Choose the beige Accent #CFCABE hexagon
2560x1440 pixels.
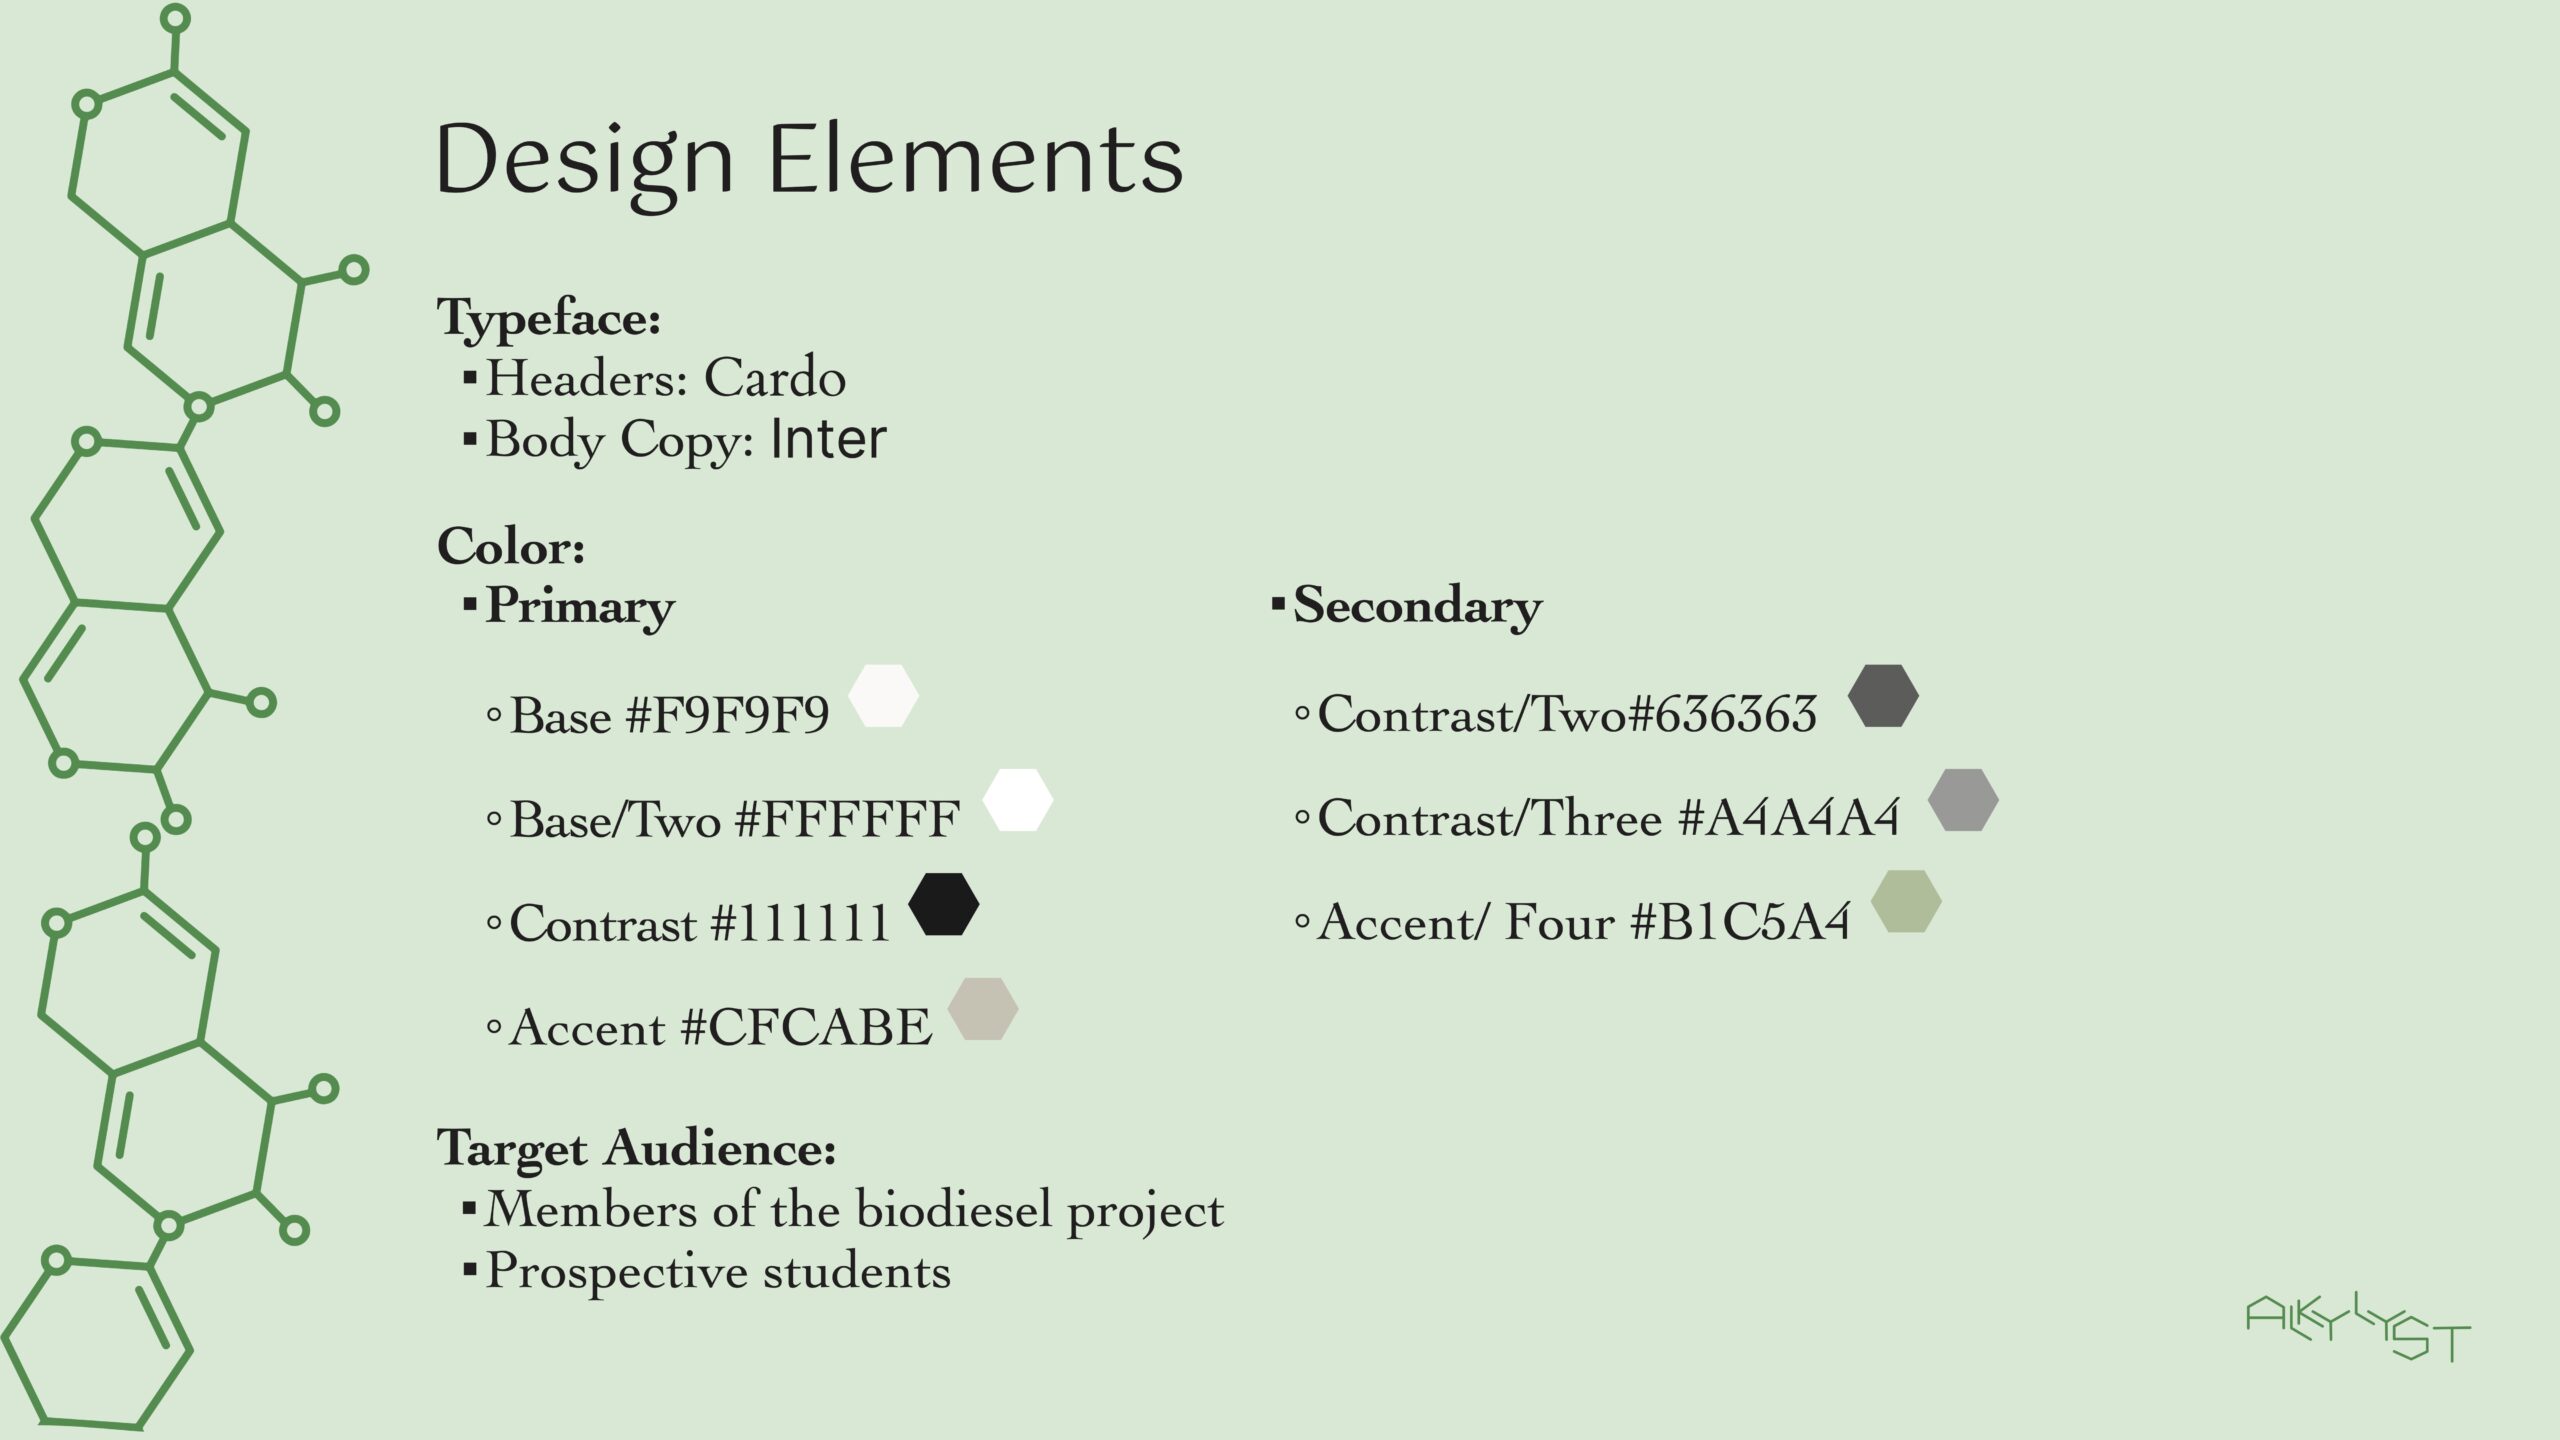983,1008
